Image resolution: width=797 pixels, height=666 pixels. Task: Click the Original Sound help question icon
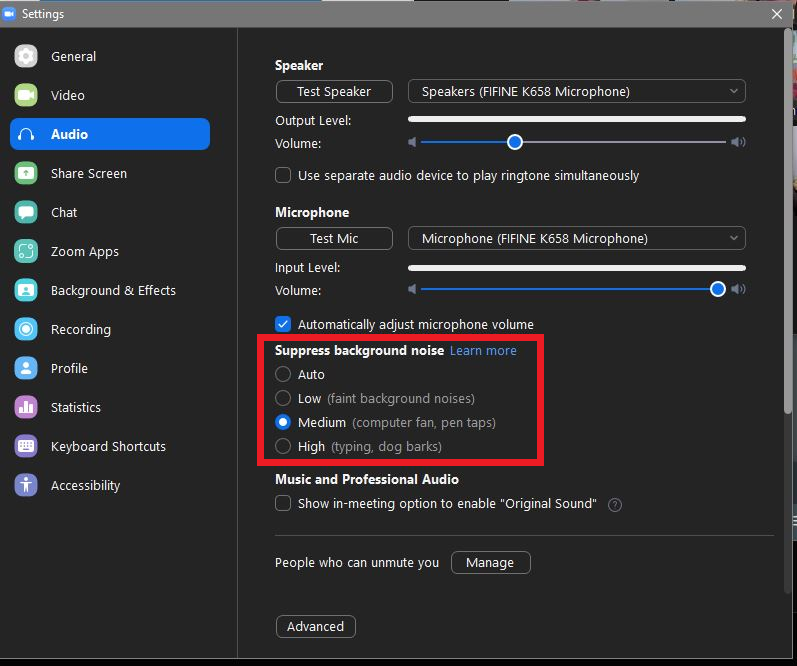point(615,505)
